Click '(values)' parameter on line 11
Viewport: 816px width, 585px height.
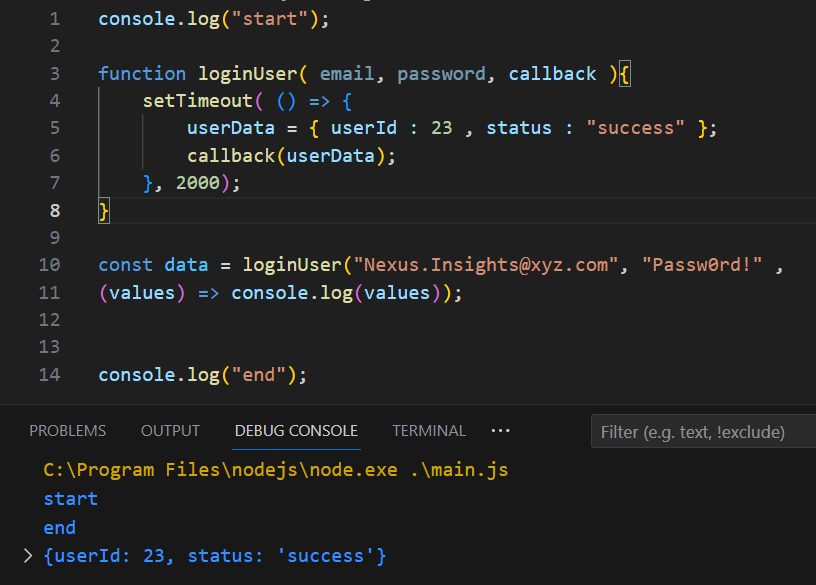[142, 292]
